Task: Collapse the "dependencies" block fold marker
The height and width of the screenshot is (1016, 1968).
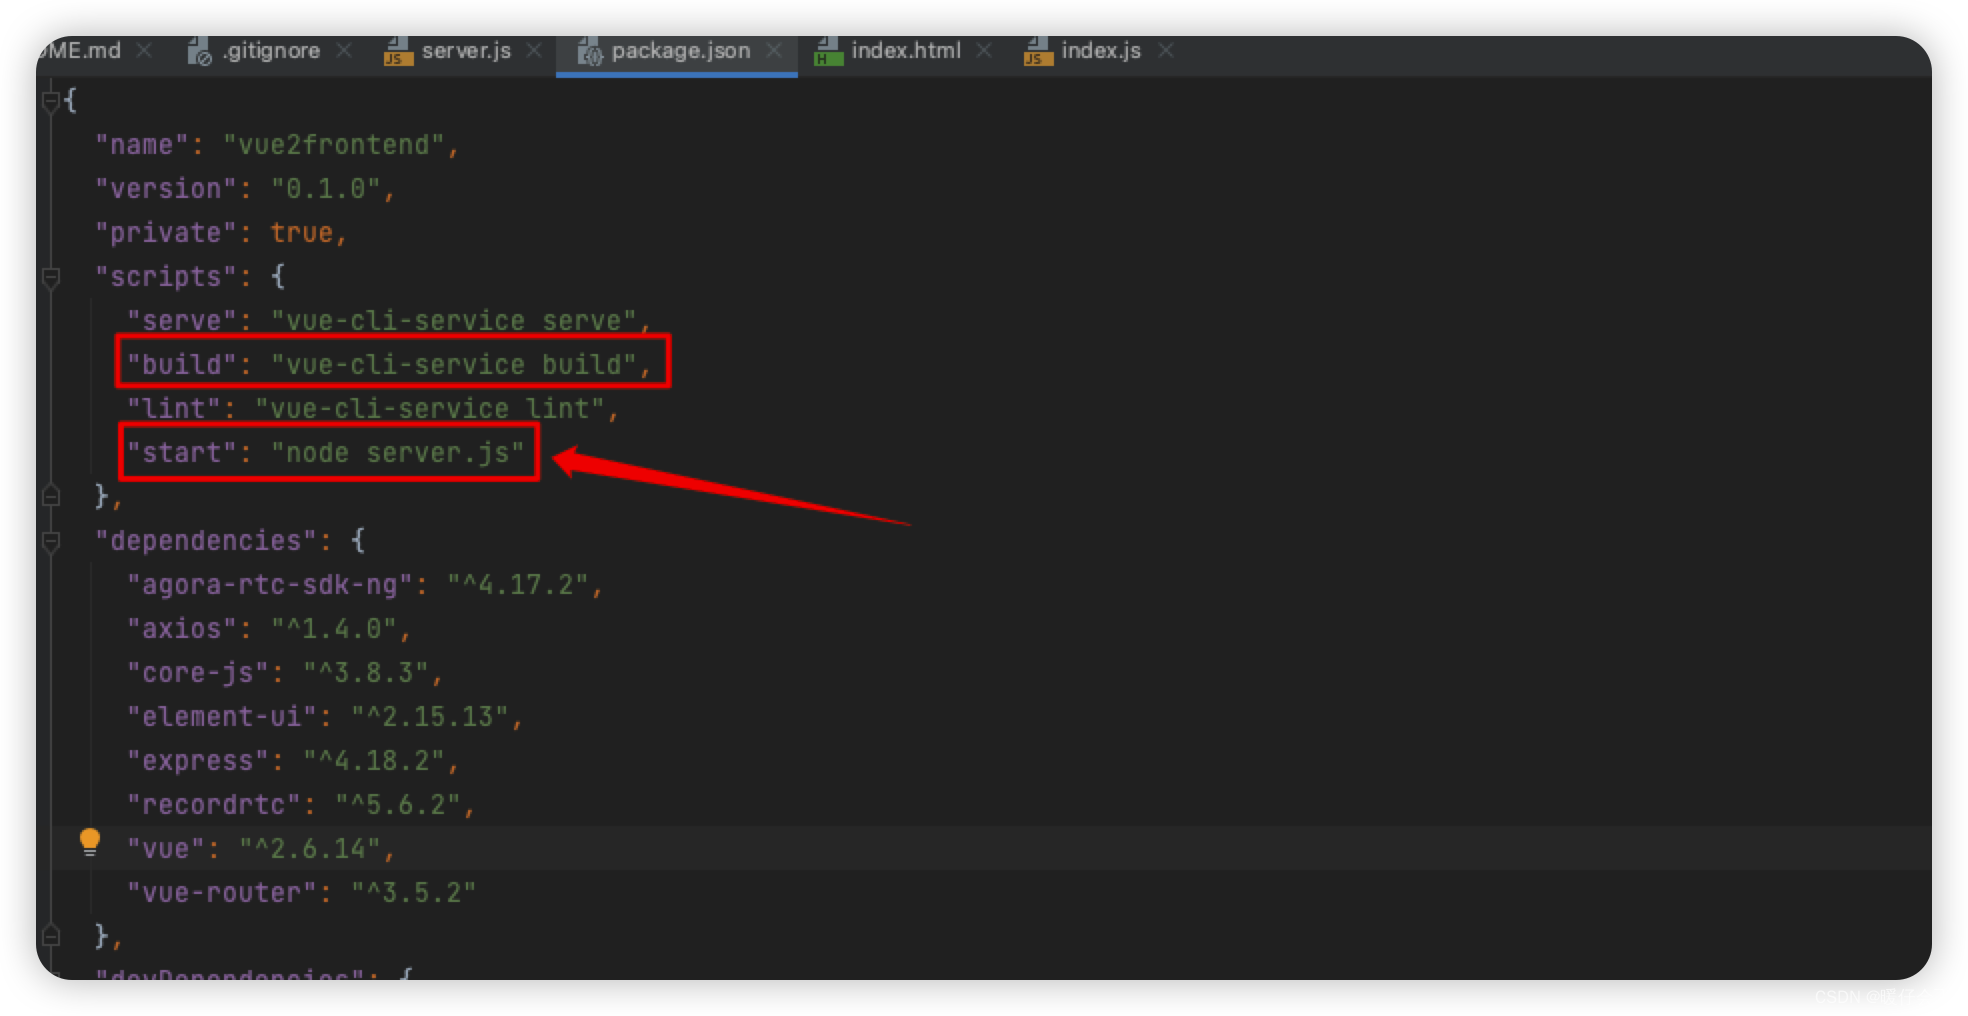Action: point(51,541)
